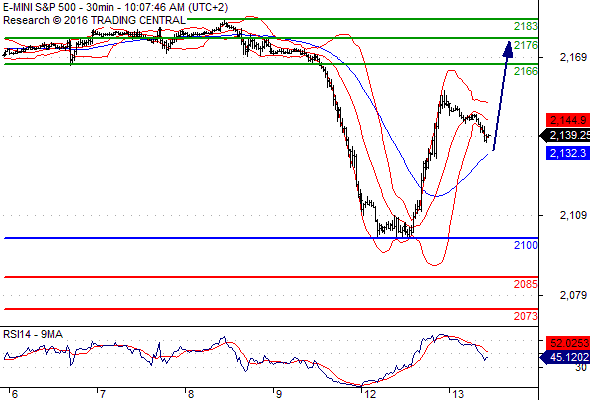Click the 2,169 price axis value
The height and width of the screenshot is (400, 590).
tap(573, 57)
